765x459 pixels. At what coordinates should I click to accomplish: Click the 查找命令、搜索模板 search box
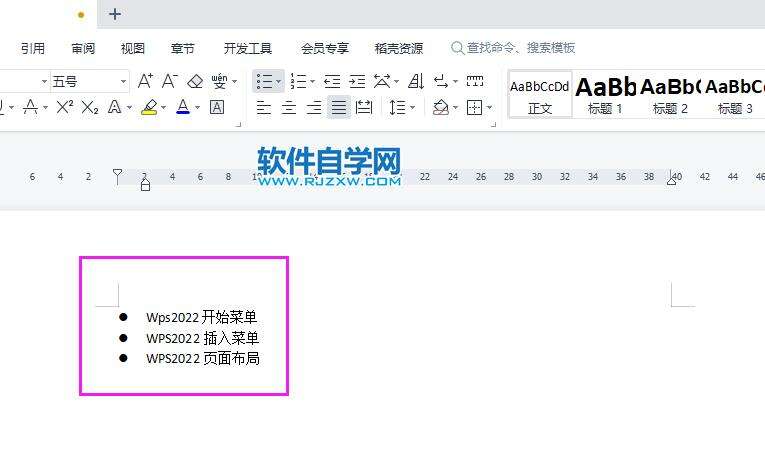pyautogui.click(x=513, y=48)
